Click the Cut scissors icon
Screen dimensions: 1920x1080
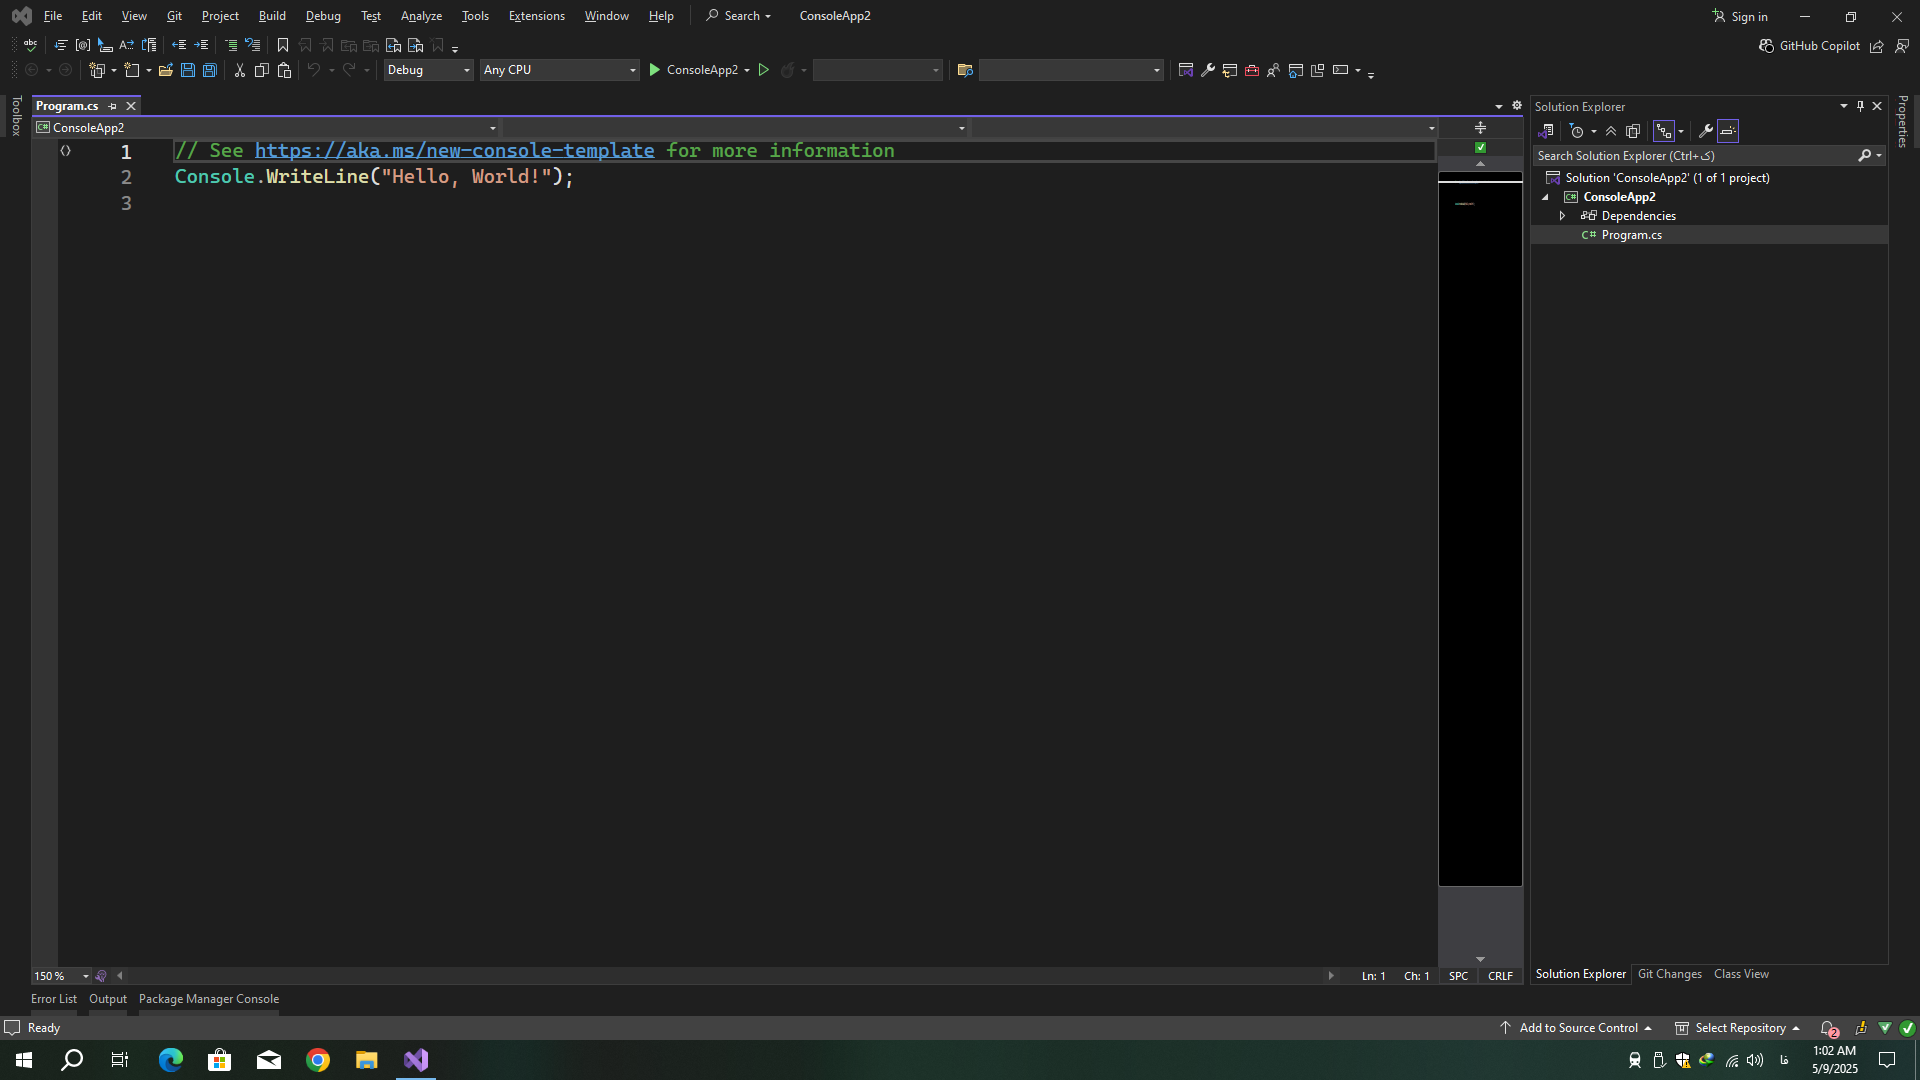pos(240,70)
